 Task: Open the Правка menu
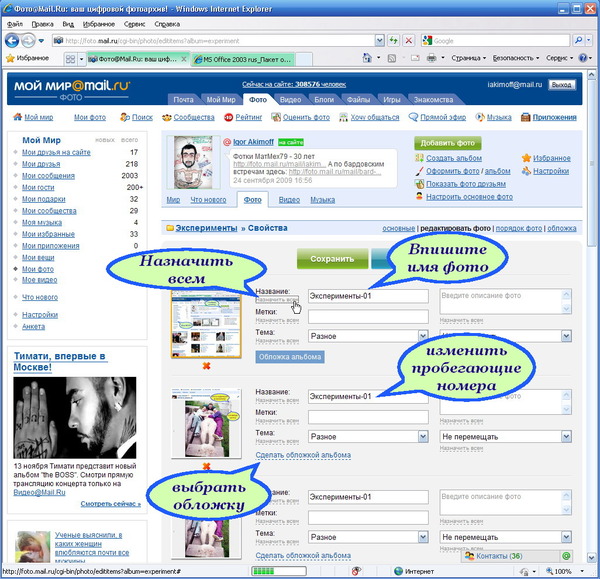point(42,24)
